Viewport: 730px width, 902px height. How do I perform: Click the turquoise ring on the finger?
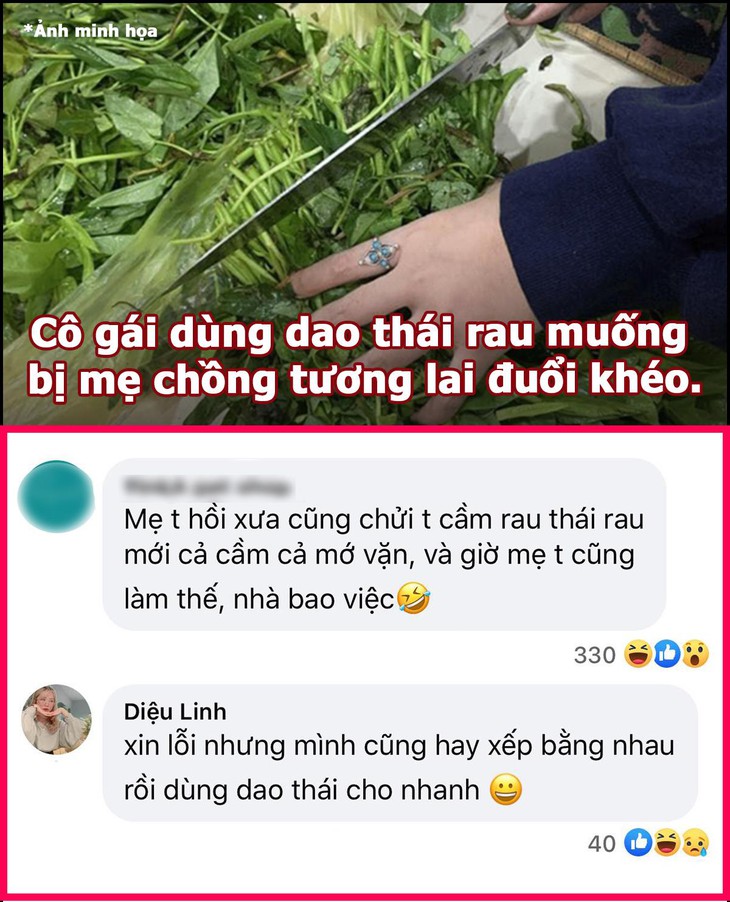click(x=378, y=253)
